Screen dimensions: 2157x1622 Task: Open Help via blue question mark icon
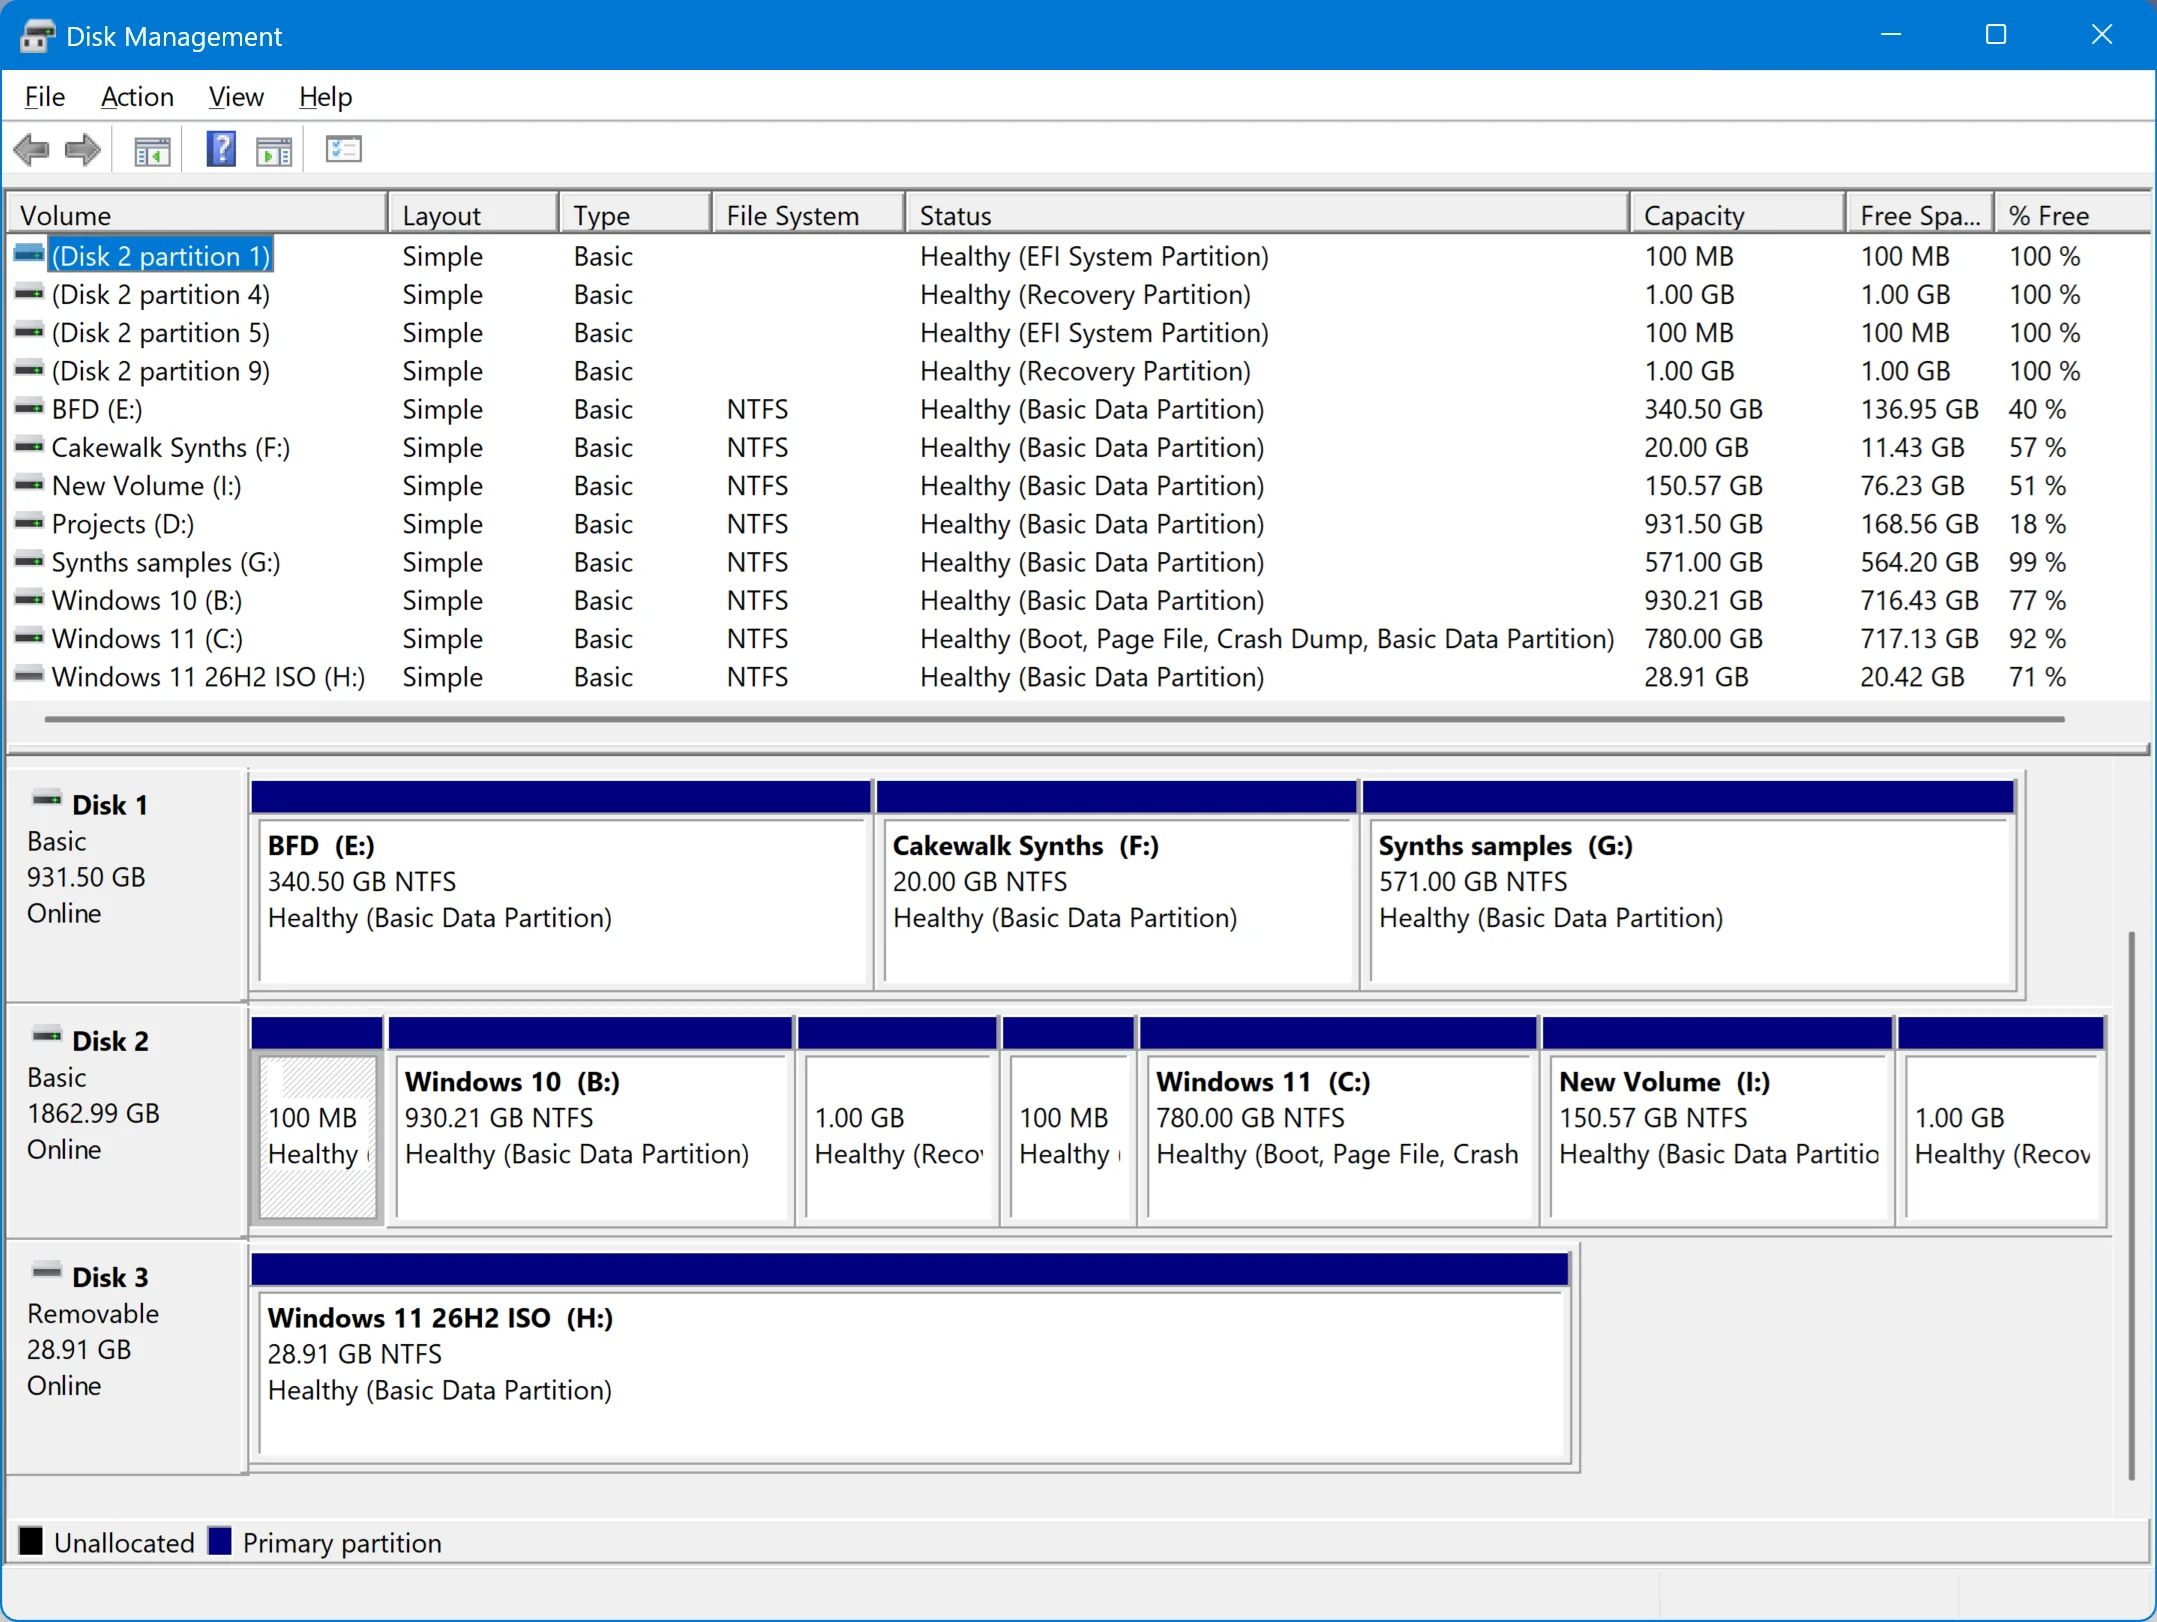pos(221,150)
